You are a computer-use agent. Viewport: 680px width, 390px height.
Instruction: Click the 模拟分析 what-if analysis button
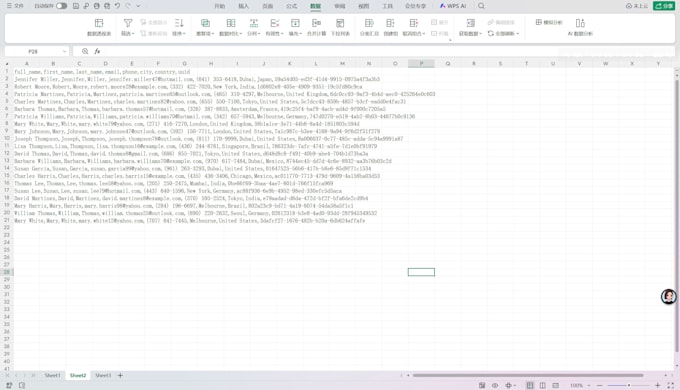coord(549,22)
